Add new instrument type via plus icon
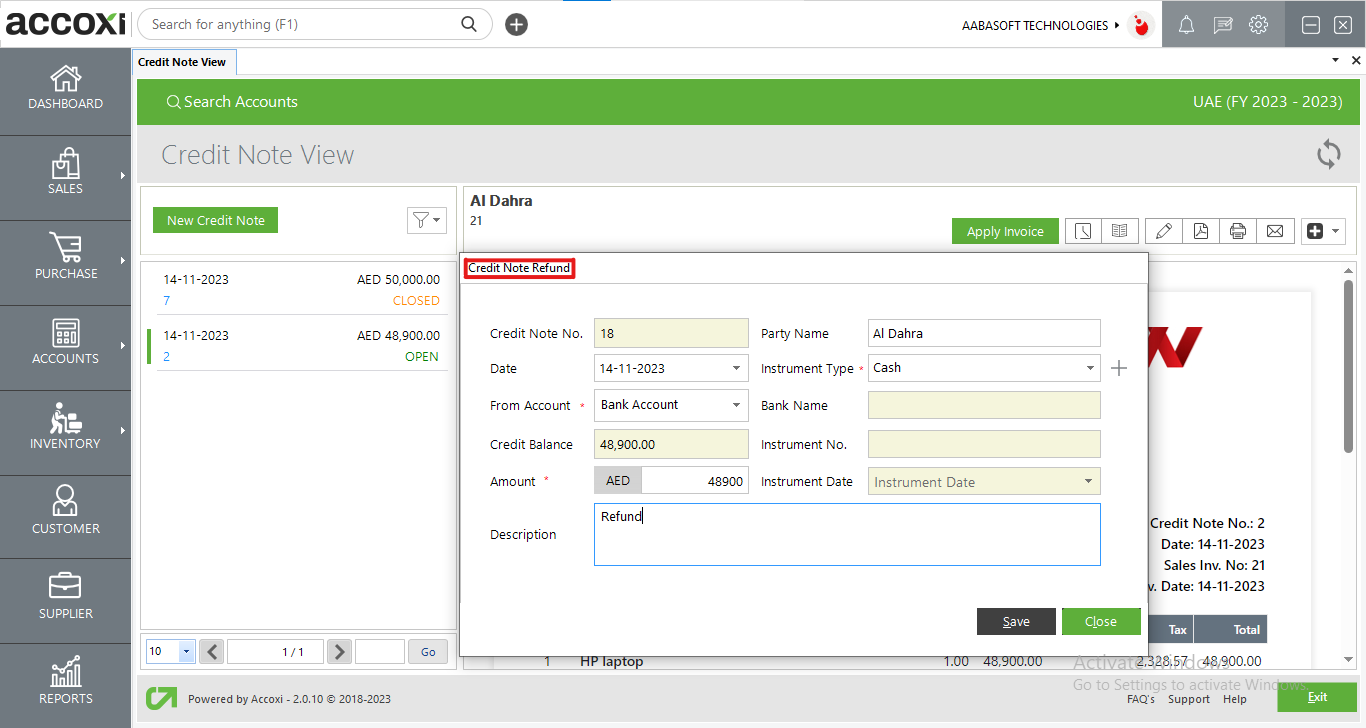 click(1119, 367)
